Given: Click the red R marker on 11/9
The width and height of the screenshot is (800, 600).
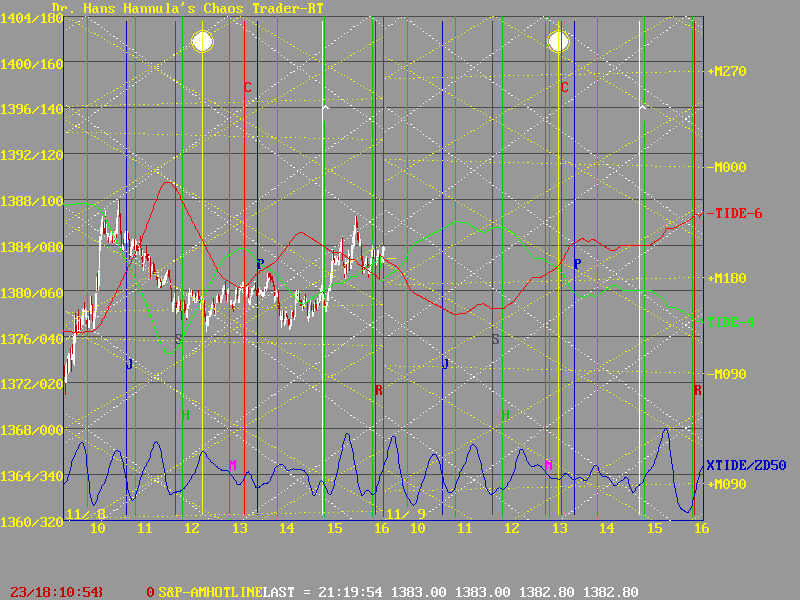Looking at the screenshot, I should coord(697,390).
